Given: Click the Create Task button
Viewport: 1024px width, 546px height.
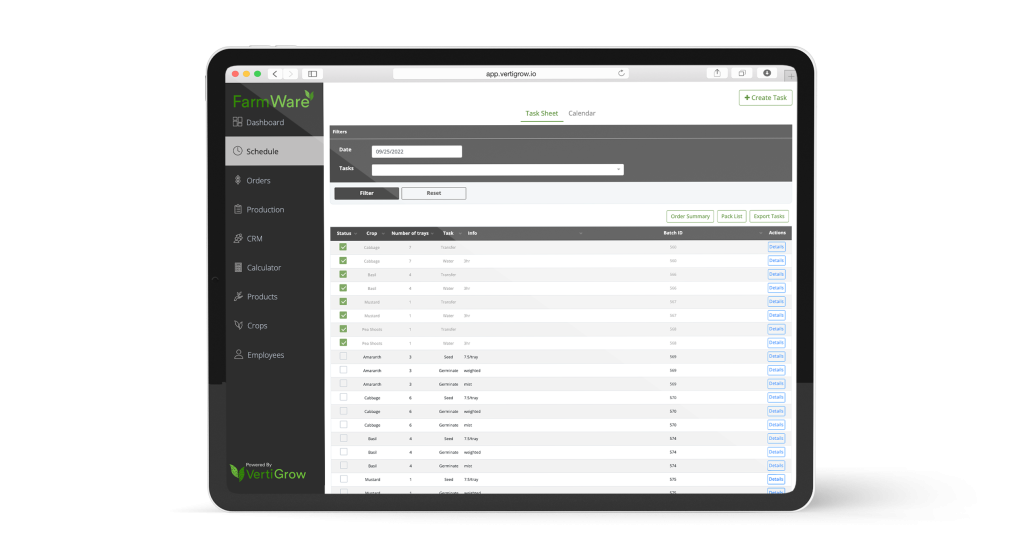Looking at the screenshot, I should pyautogui.click(x=766, y=98).
